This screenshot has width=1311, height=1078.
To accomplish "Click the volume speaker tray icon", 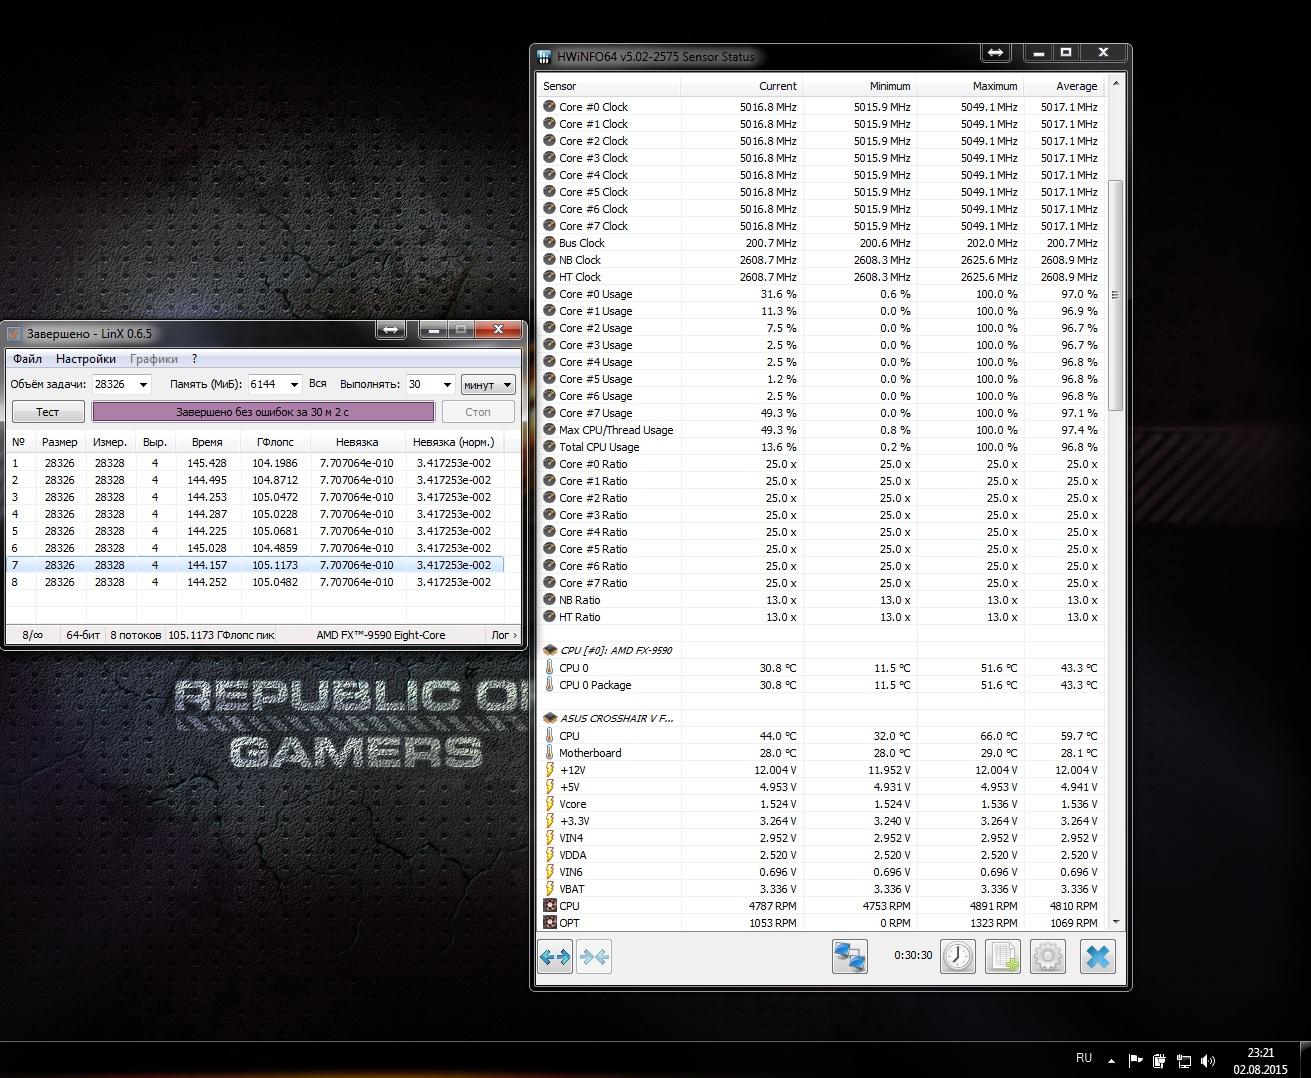I will pos(1208,1061).
